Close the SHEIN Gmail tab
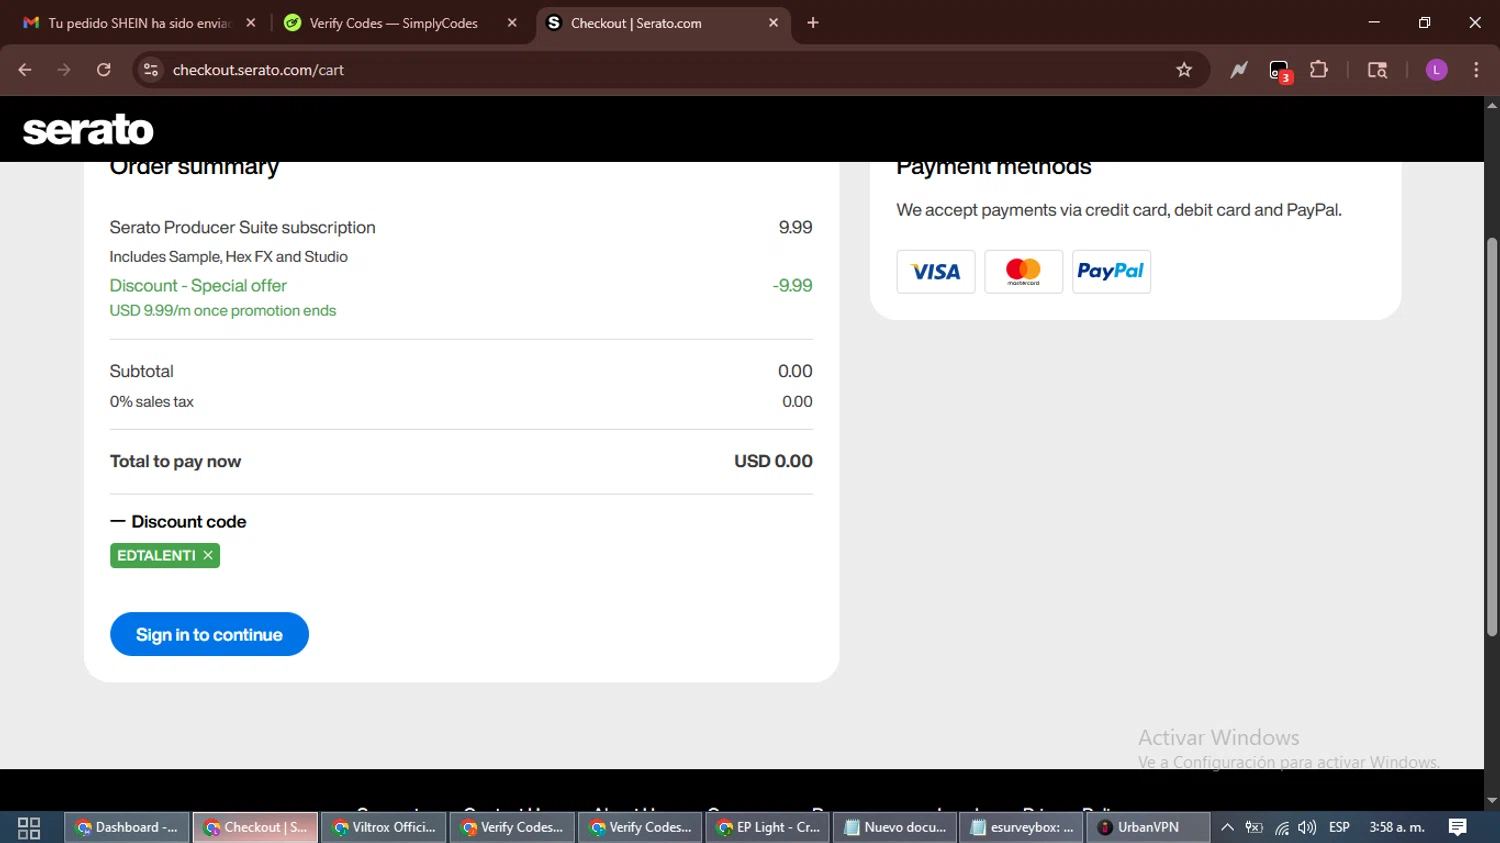 click(251, 23)
